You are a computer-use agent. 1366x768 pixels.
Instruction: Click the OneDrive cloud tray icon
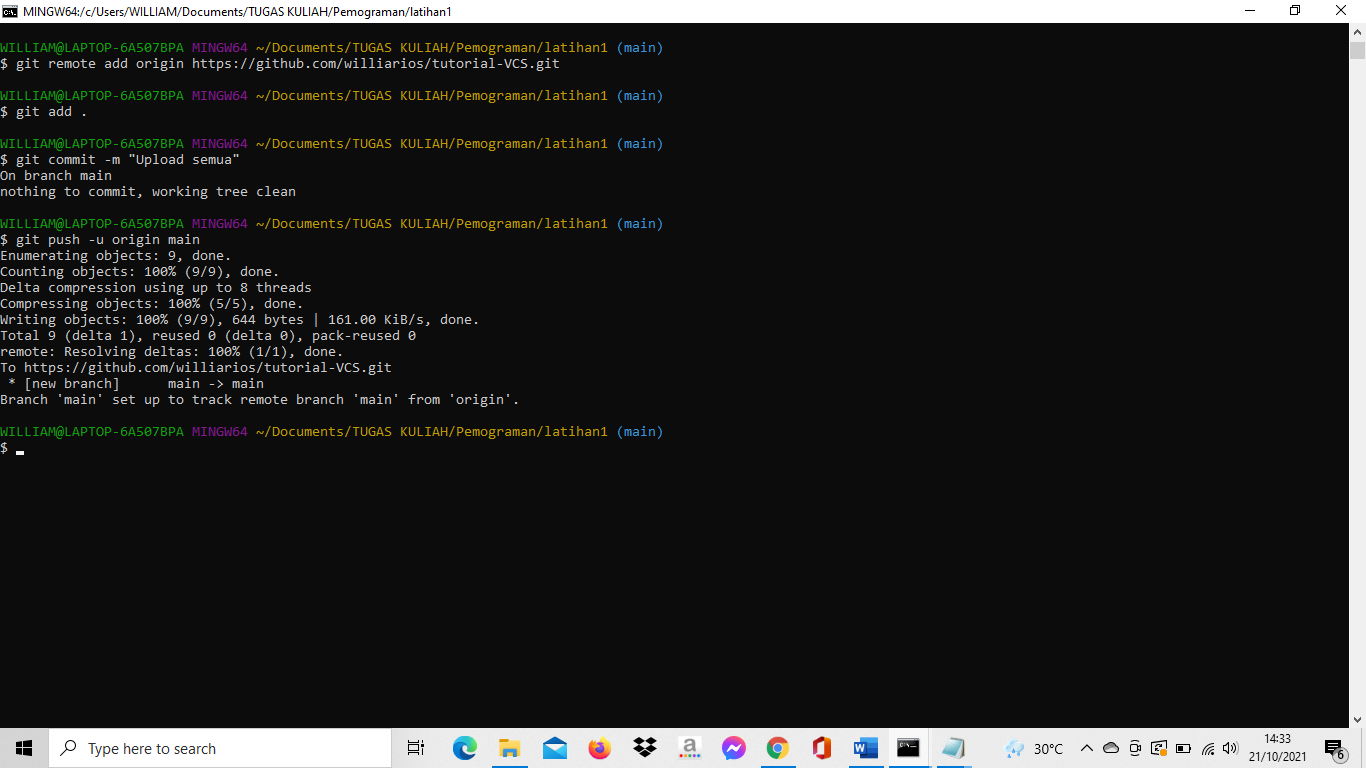pyautogui.click(x=1111, y=748)
